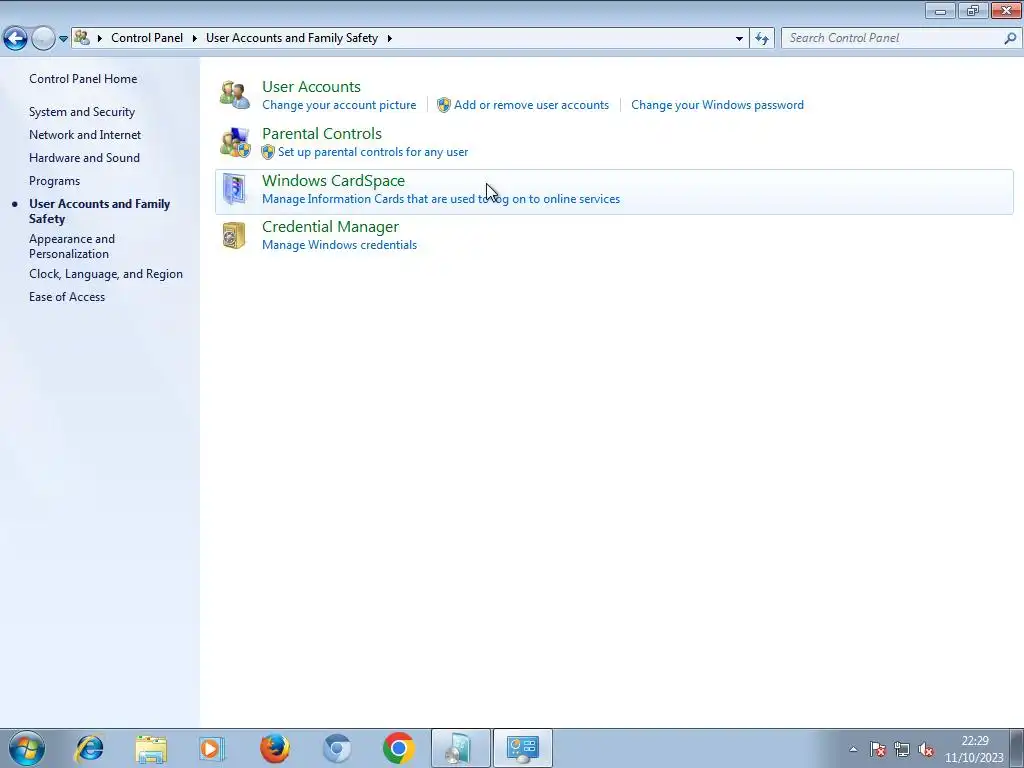Open the Windows CardSpace icon
The width and height of the screenshot is (1024, 768).
234,189
